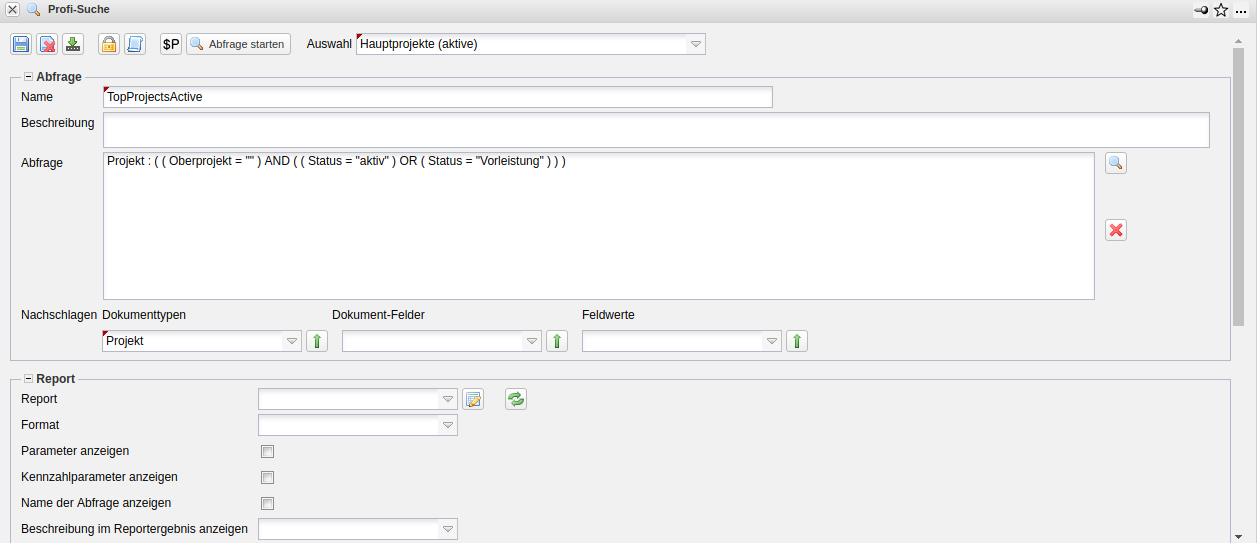Click the magnifier icon beside the query area
Image resolution: width=1257 pixels, height=543 pixels.
tap(1116, 163)
